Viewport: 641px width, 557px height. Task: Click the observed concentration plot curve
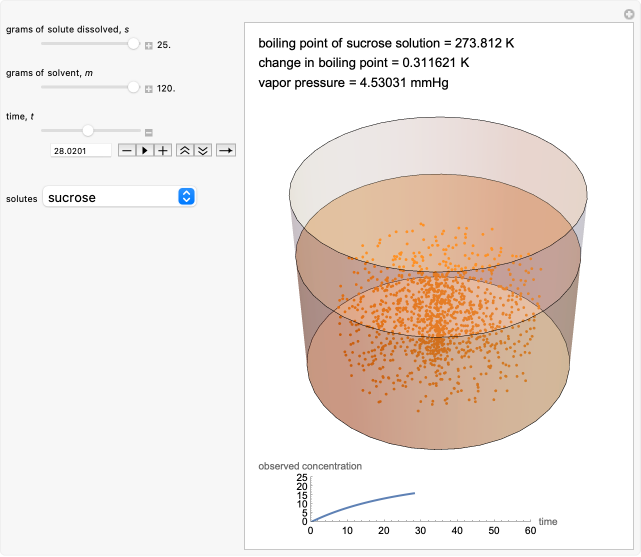[x=370, y=504]
